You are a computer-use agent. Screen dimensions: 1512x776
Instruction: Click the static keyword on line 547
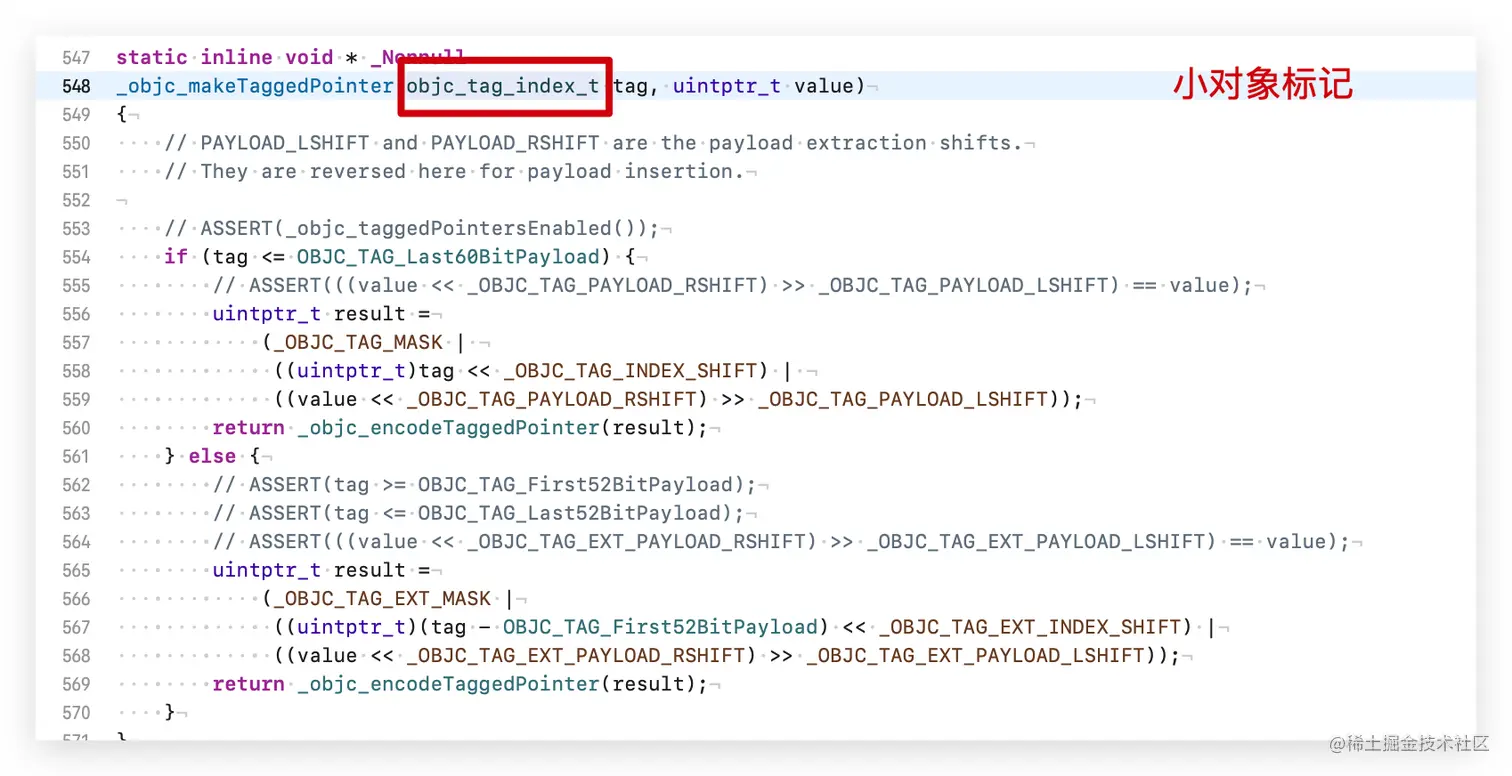coord(151,57)
